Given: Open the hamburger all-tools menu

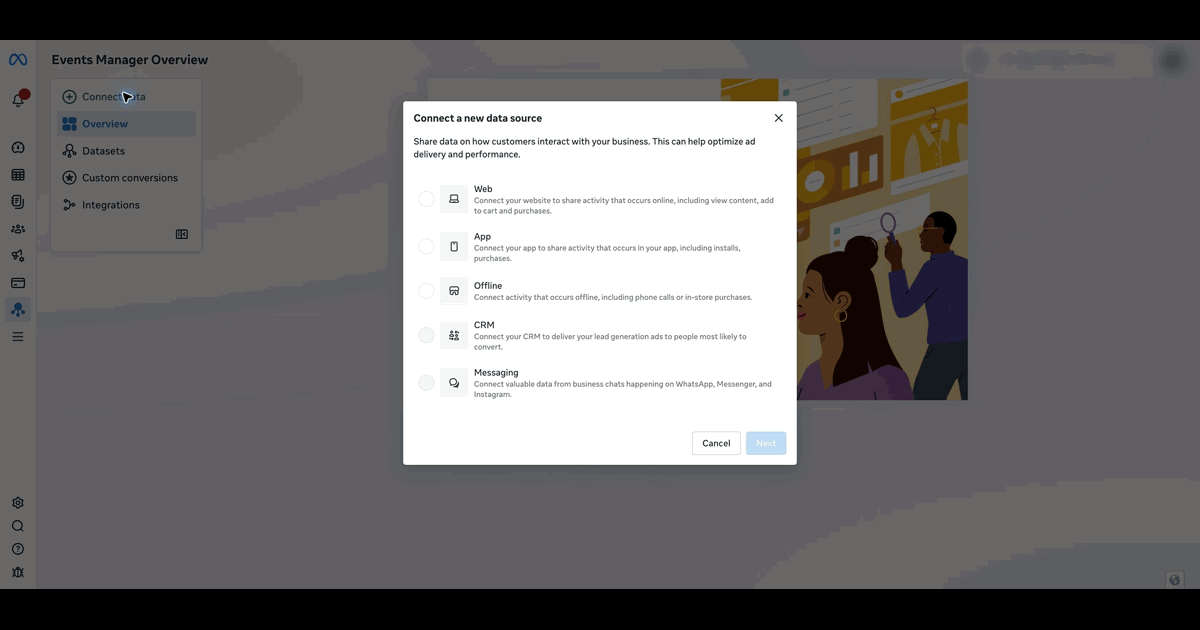Looking at the screenshot, I should 18,337.
